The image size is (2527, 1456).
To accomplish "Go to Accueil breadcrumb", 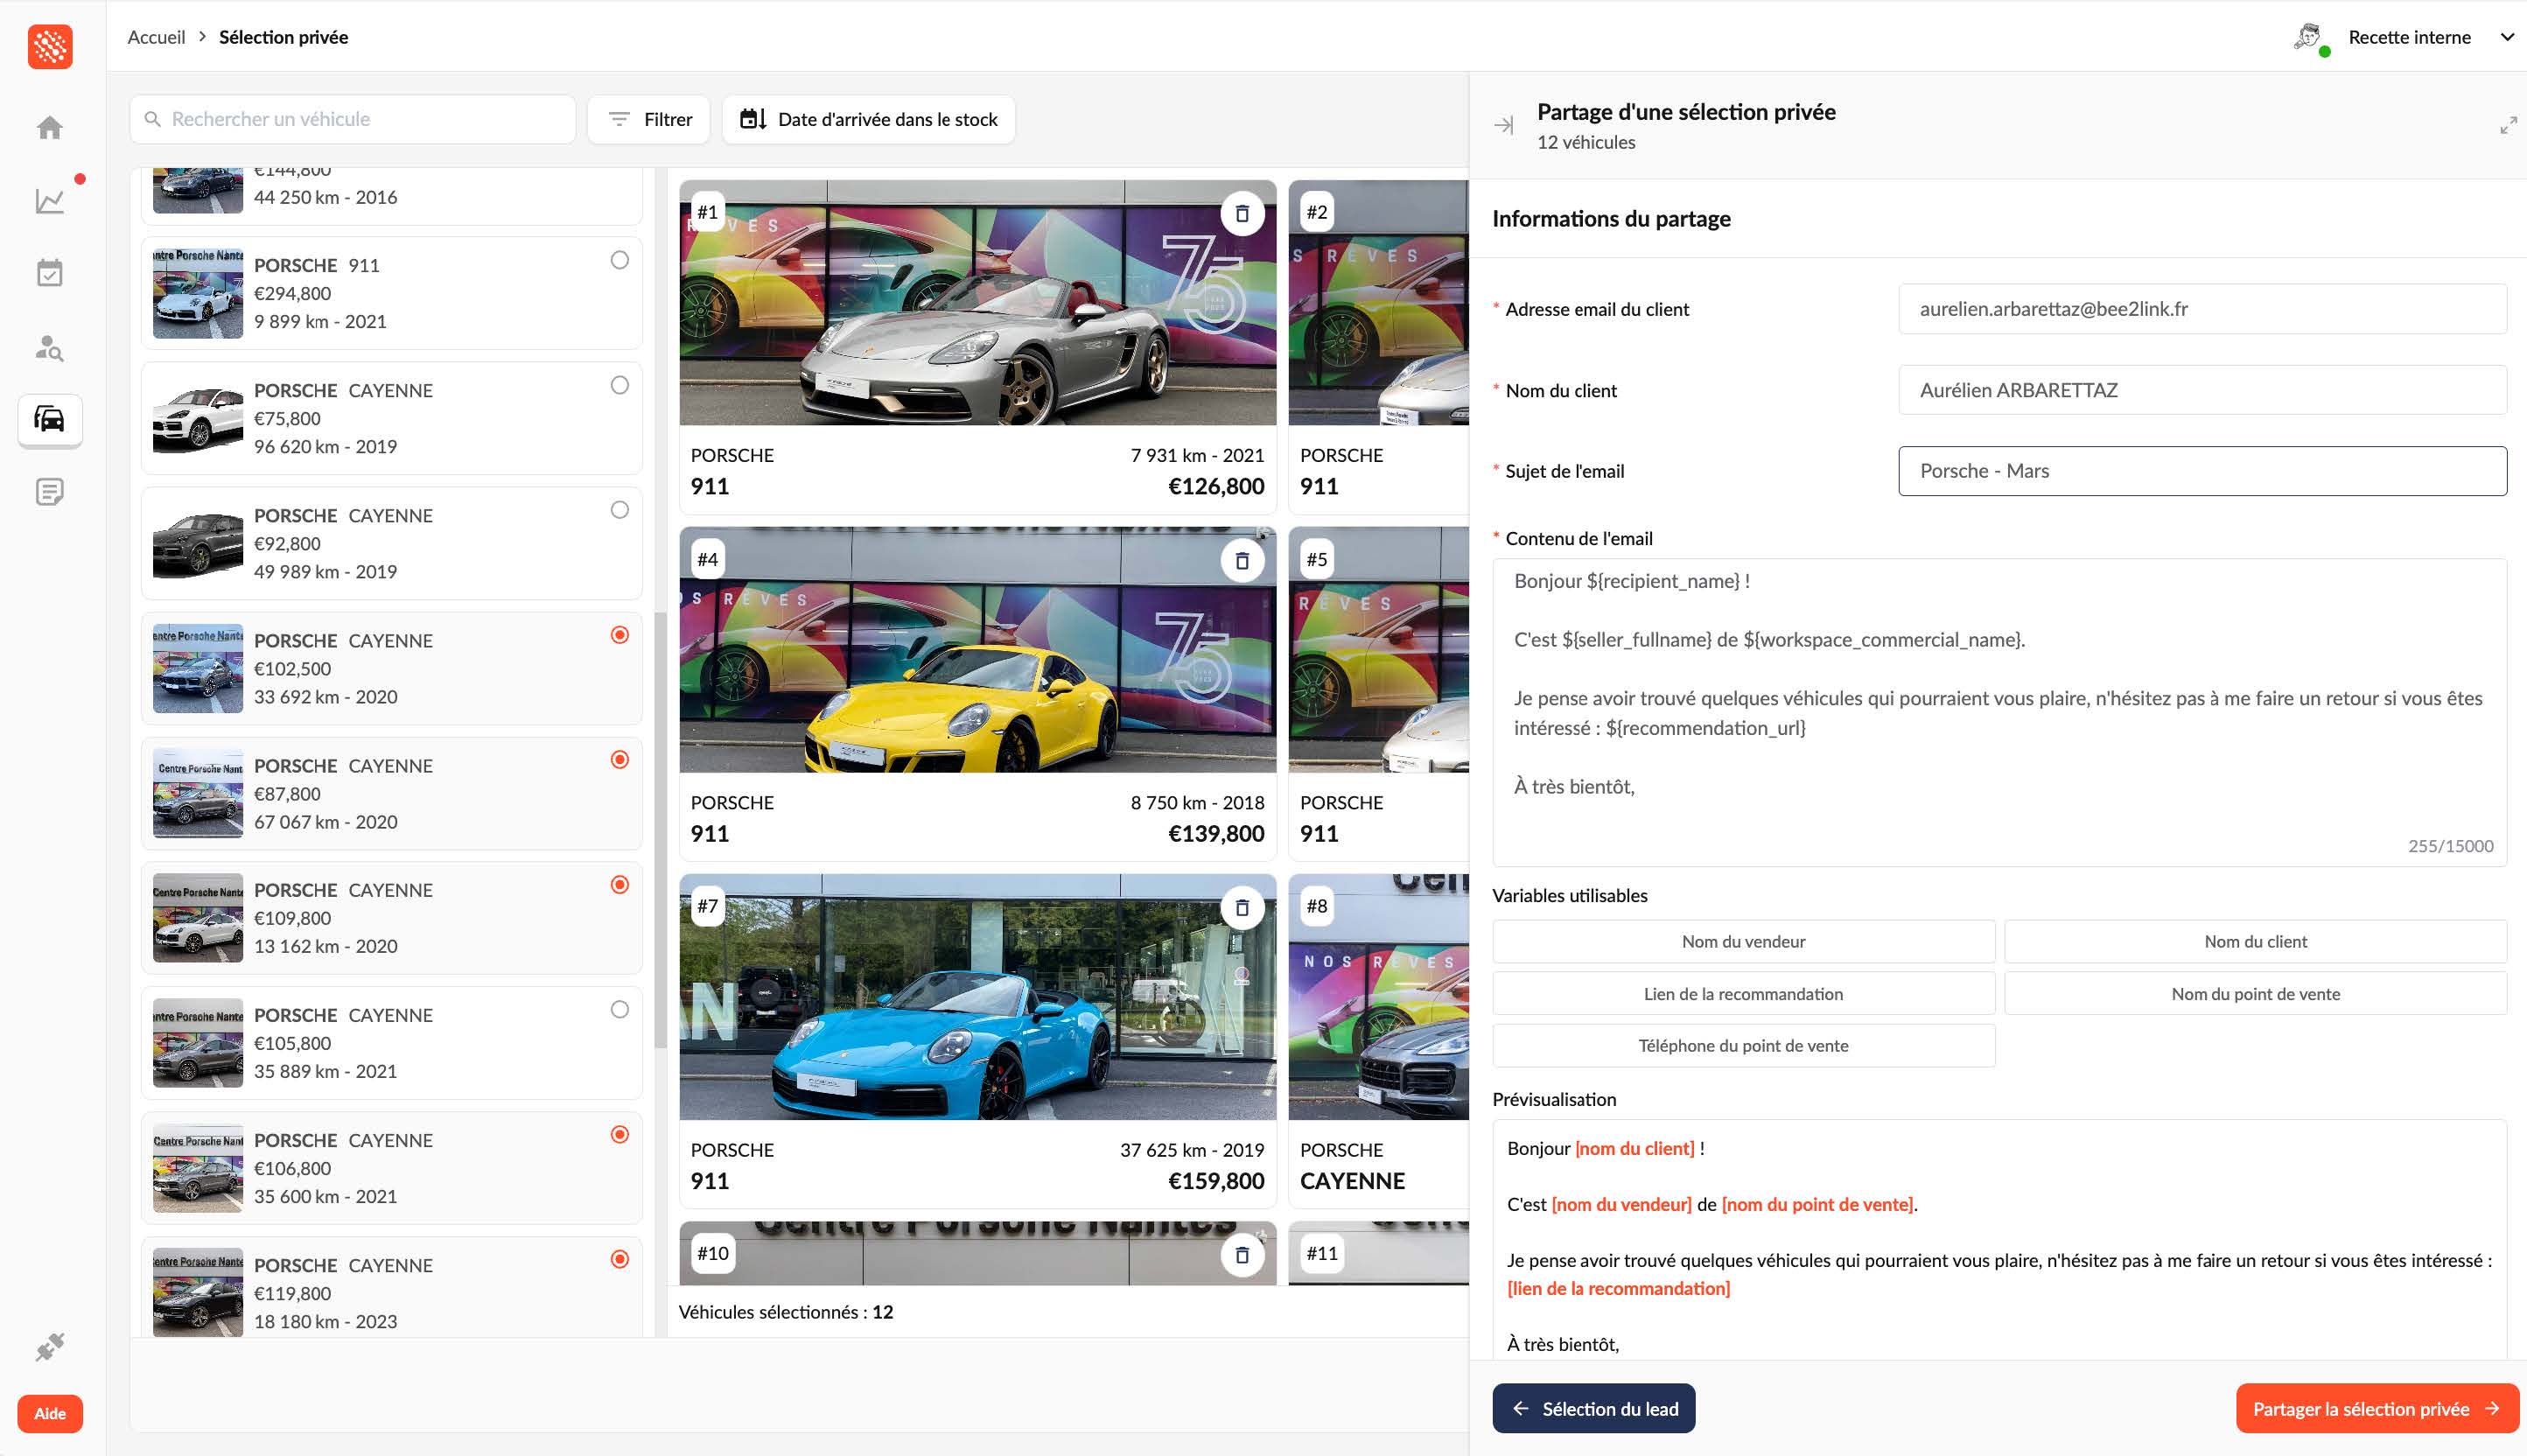I will coord(156,37).
